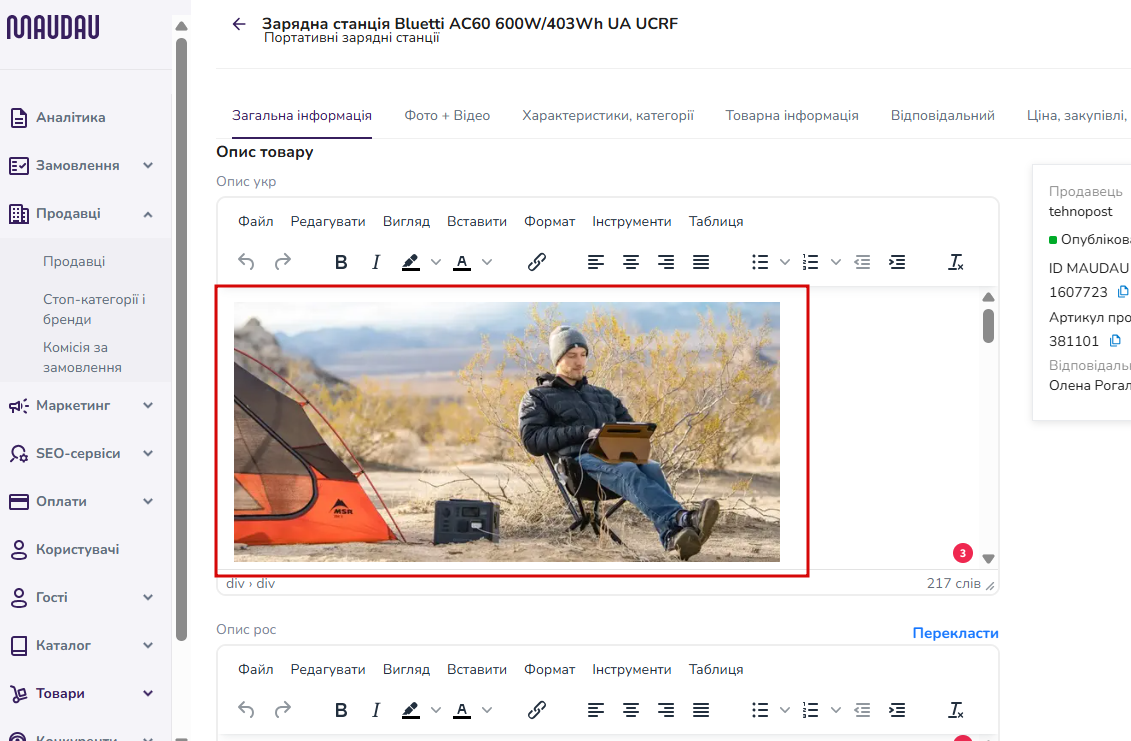Select the camping image in Опис укр editor
This screenshot has width=1131, height=741.
coord(506,431)
